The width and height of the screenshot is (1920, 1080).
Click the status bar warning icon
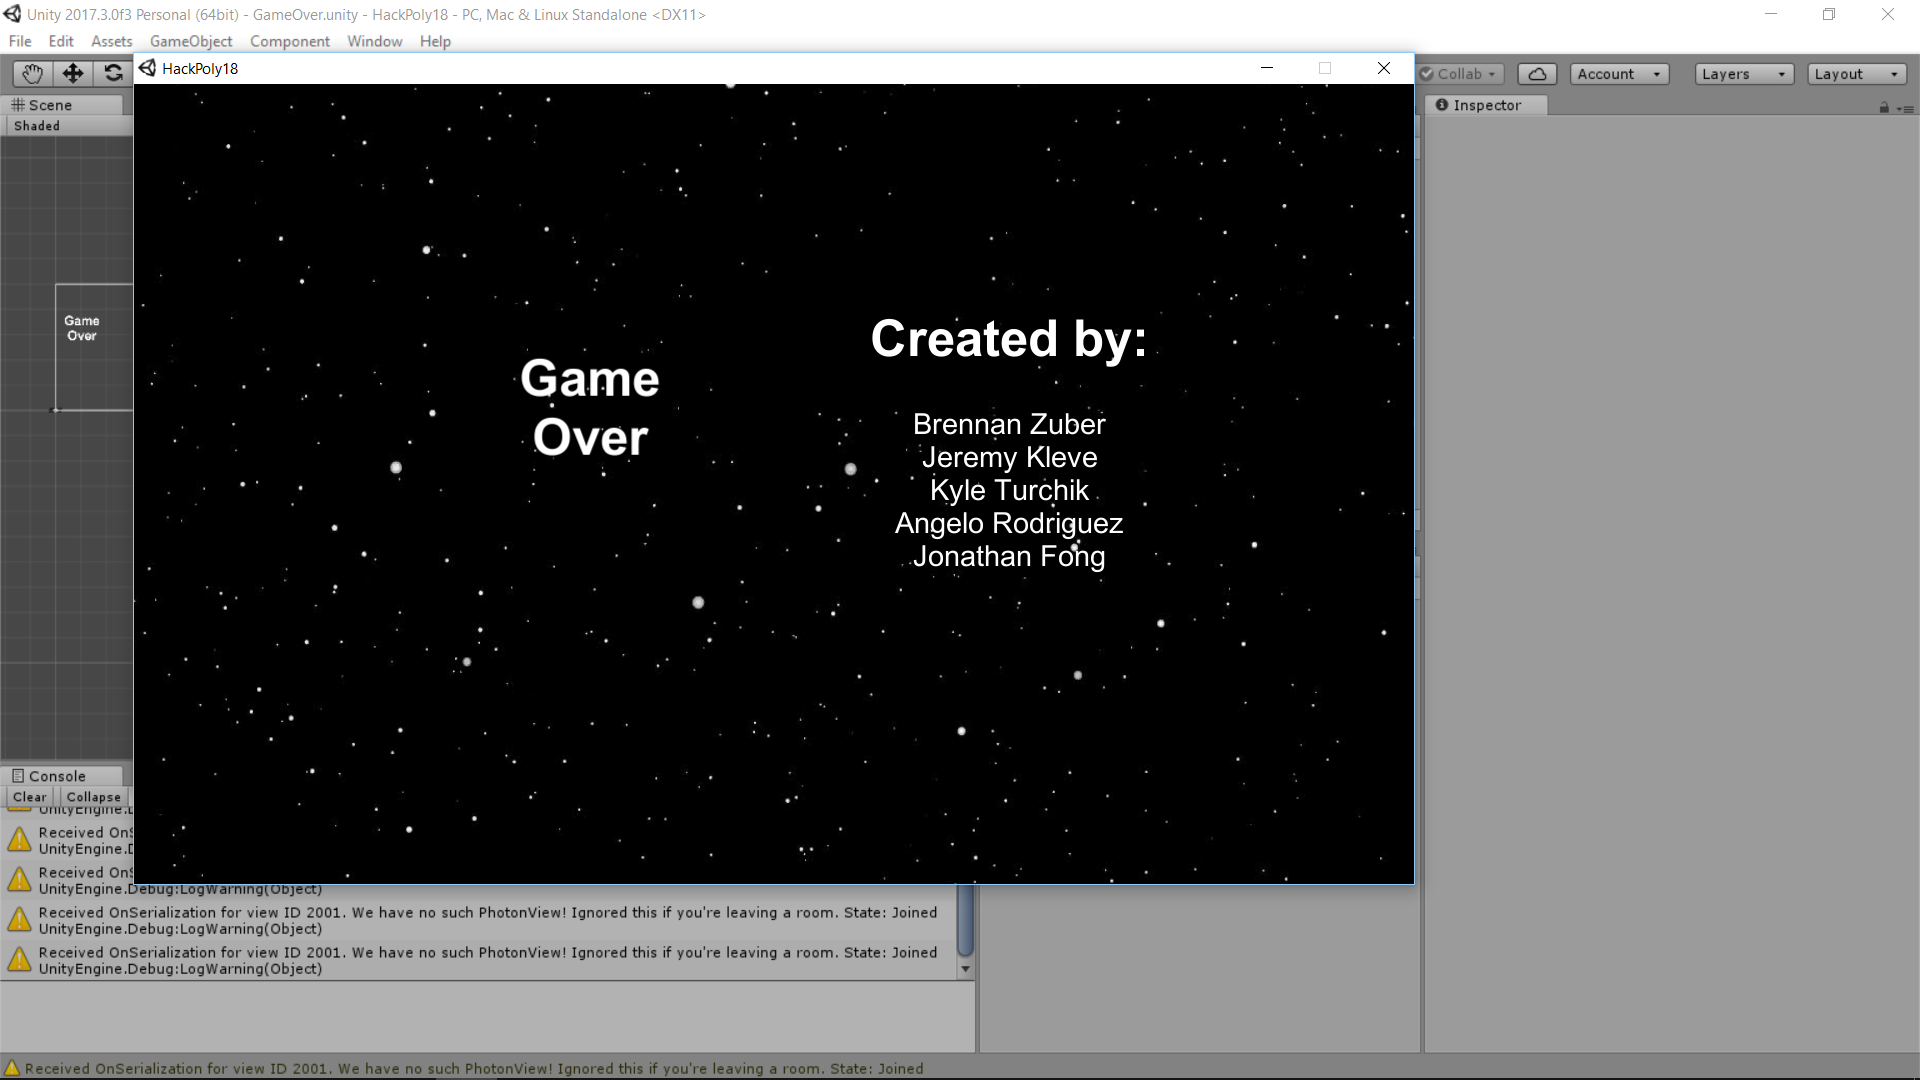click(12, 1068)
